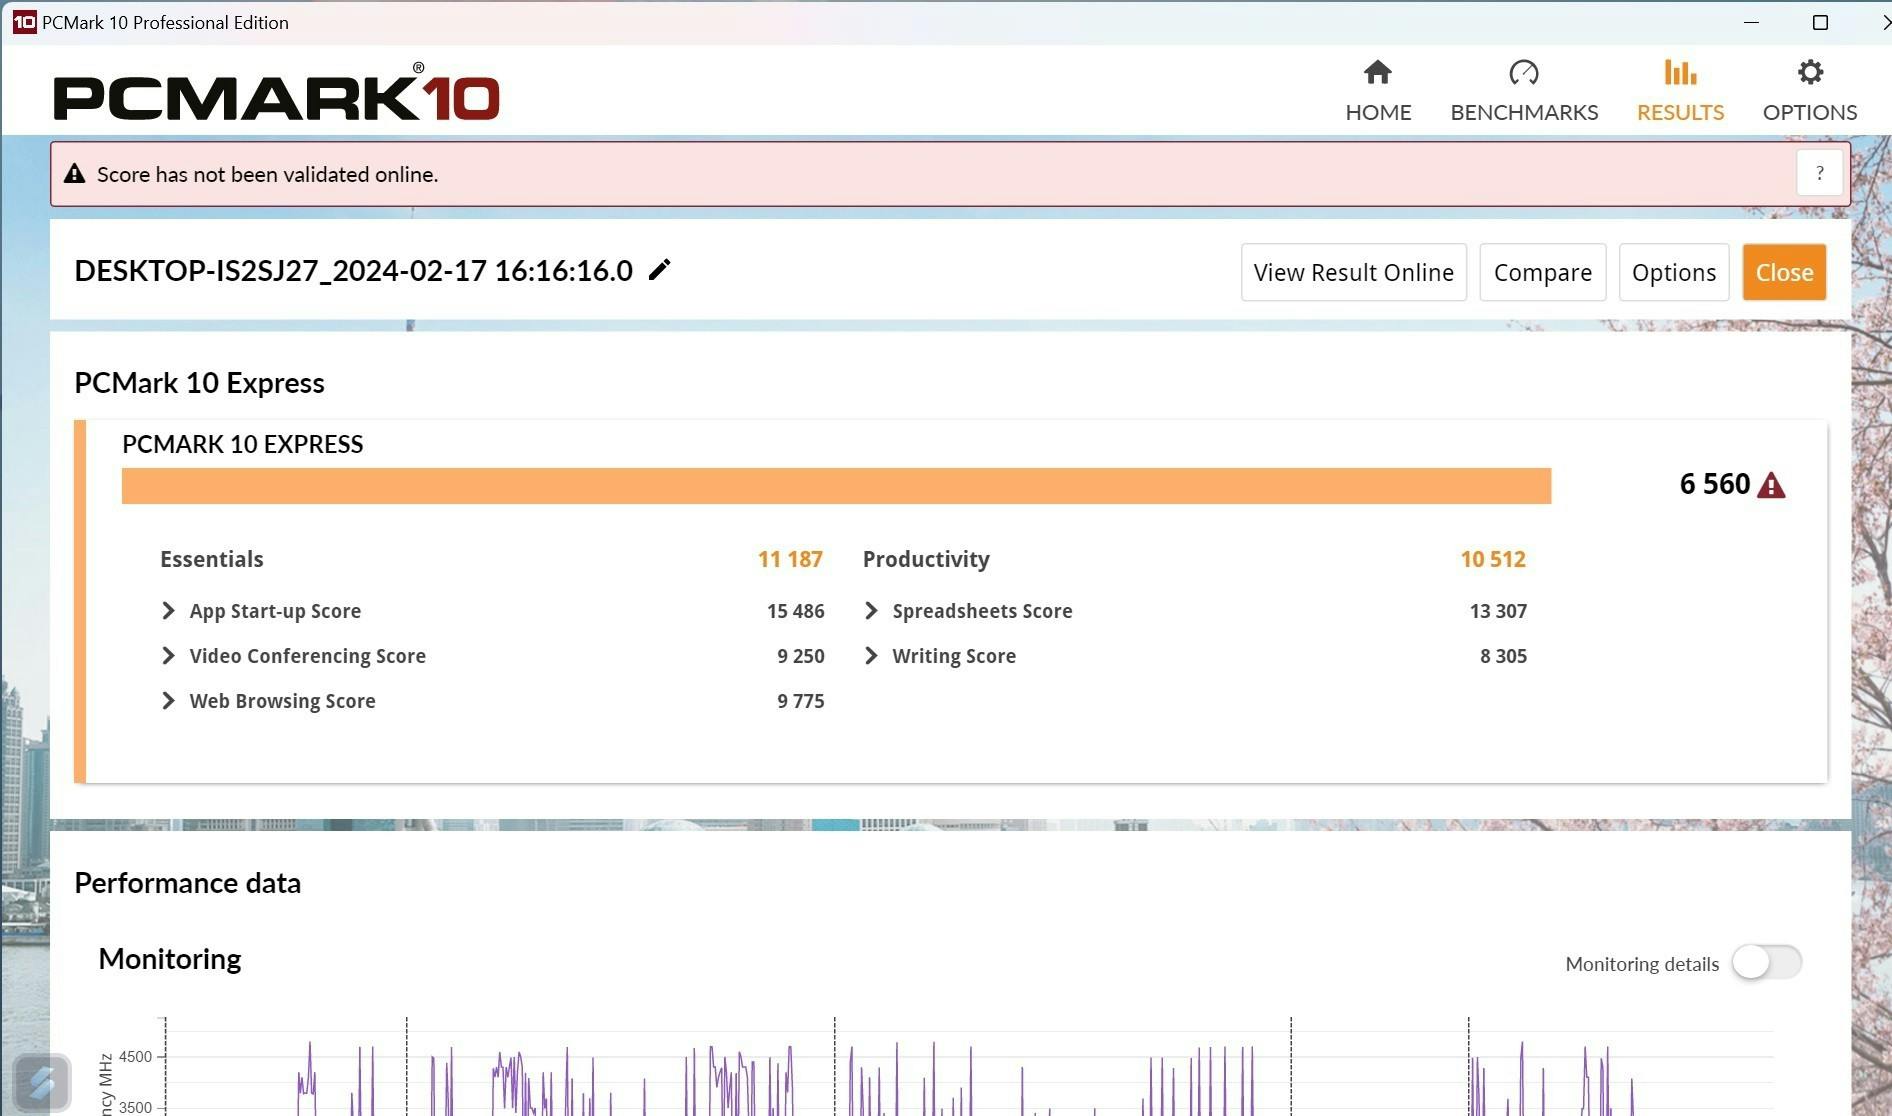The height and width of the screenshot is (1116, 1892).
Task: Expand Spreadsheets Score details
Action: click(871, 611)
